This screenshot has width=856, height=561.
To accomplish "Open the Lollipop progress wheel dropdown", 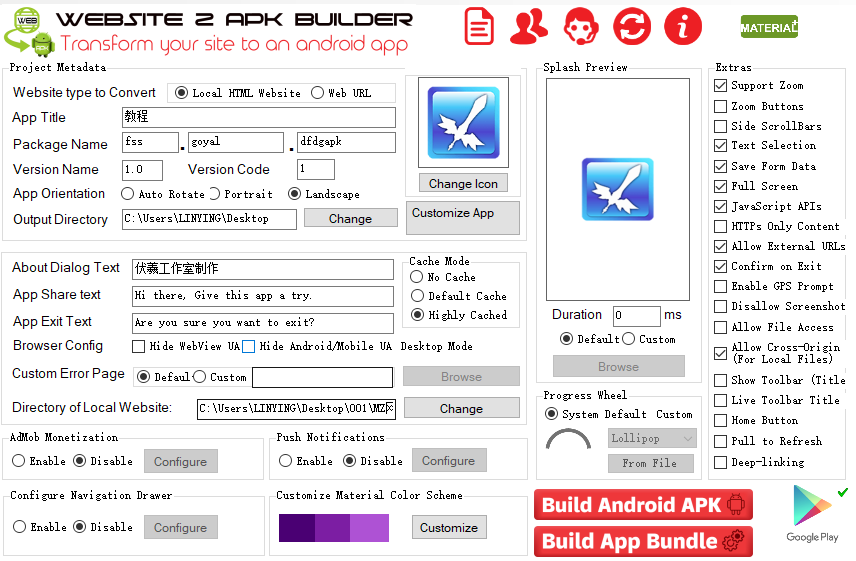I will coord(652,438).
